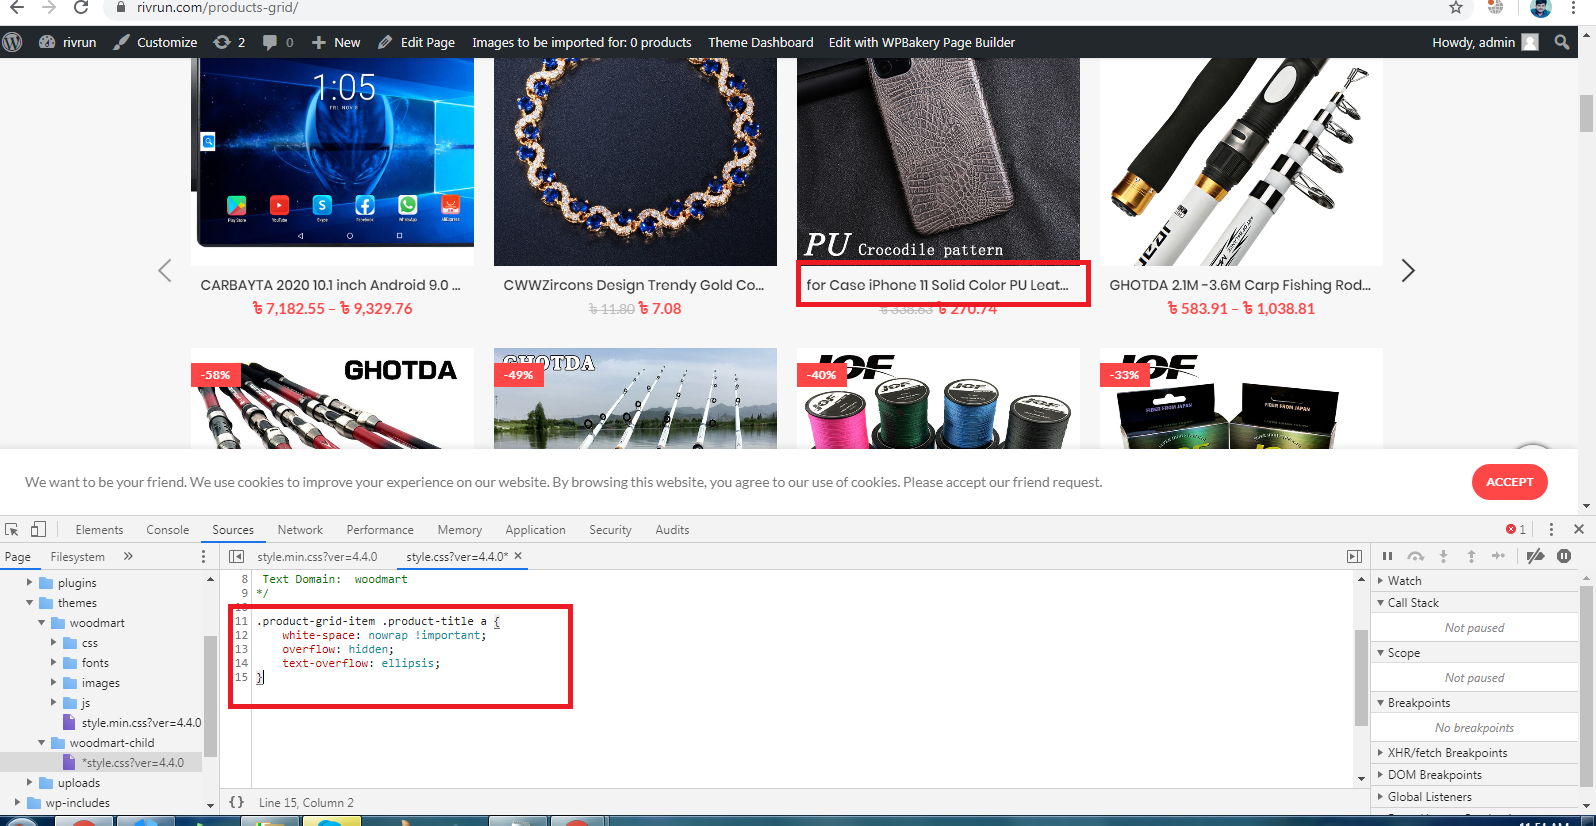Click the blue sapphire bracelet product image
1596x826 pixels.
(635, 162)
